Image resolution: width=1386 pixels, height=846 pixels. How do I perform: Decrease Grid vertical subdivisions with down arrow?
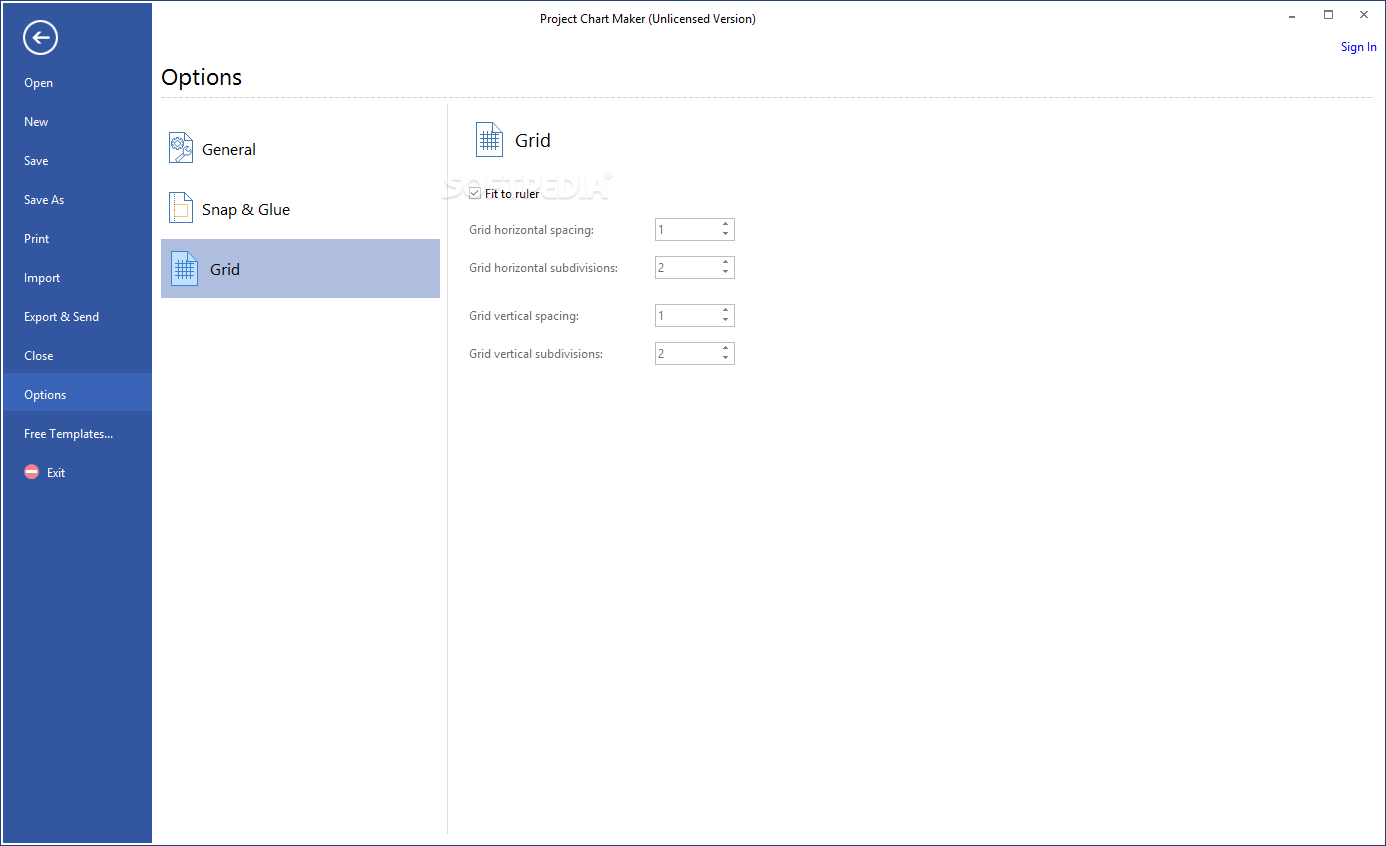(x=725, y=358)
